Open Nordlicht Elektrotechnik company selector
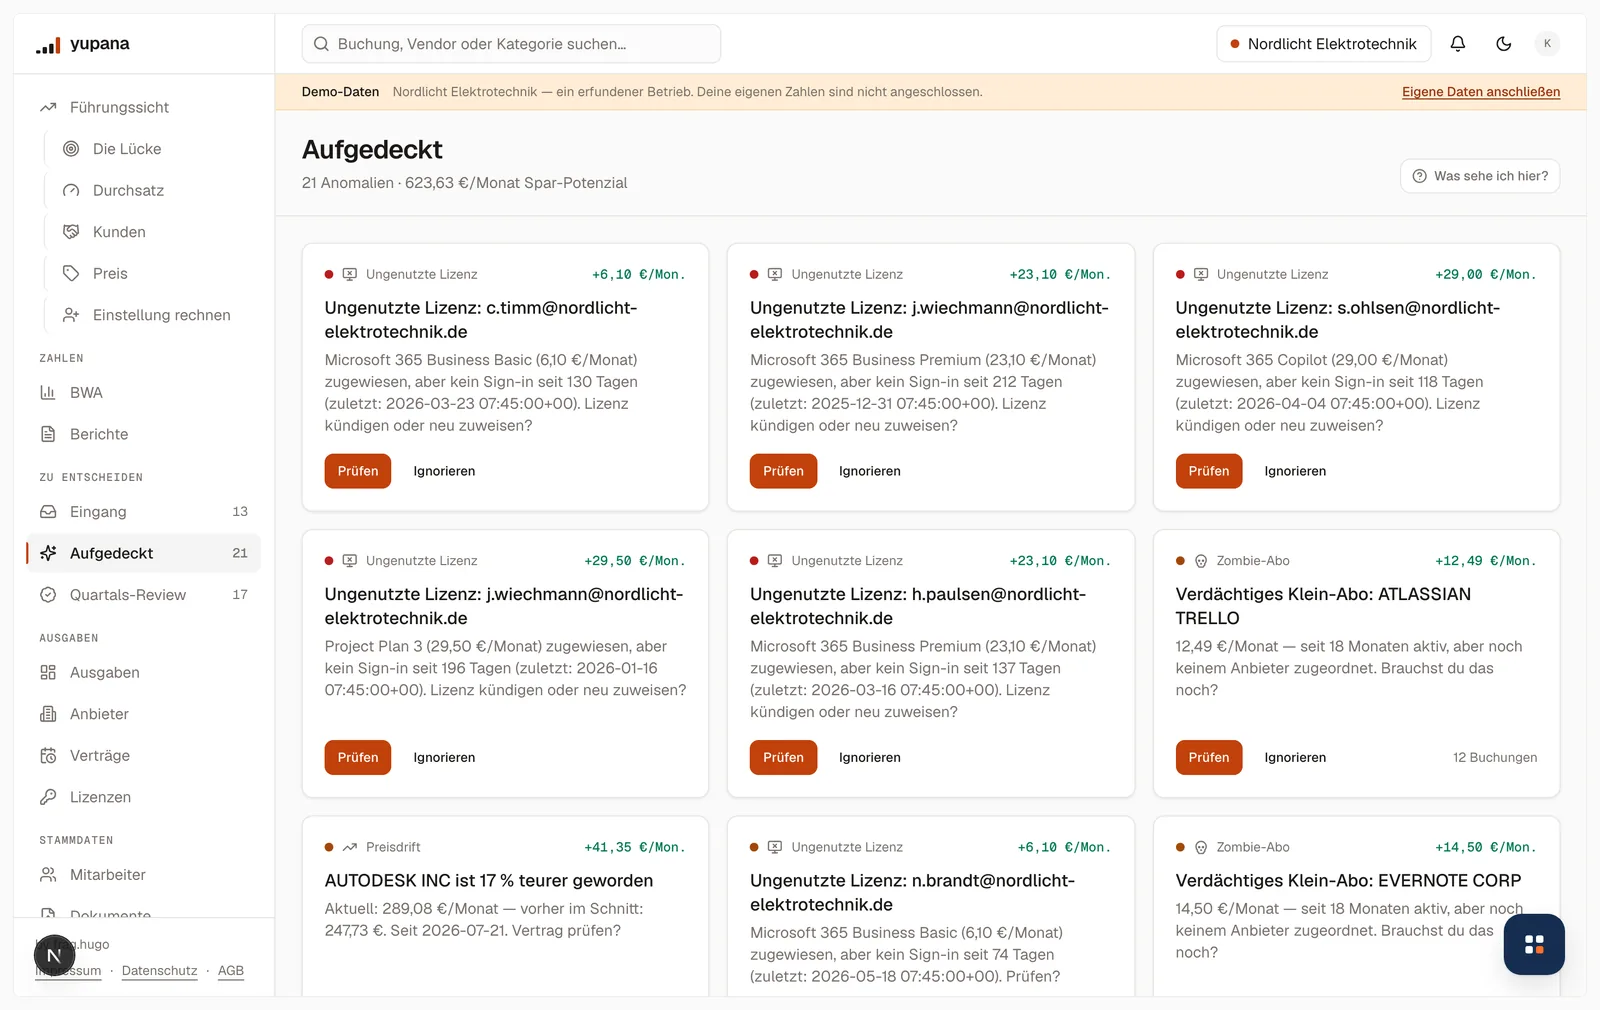Screen dimensions: 1600x1010 1323,44
